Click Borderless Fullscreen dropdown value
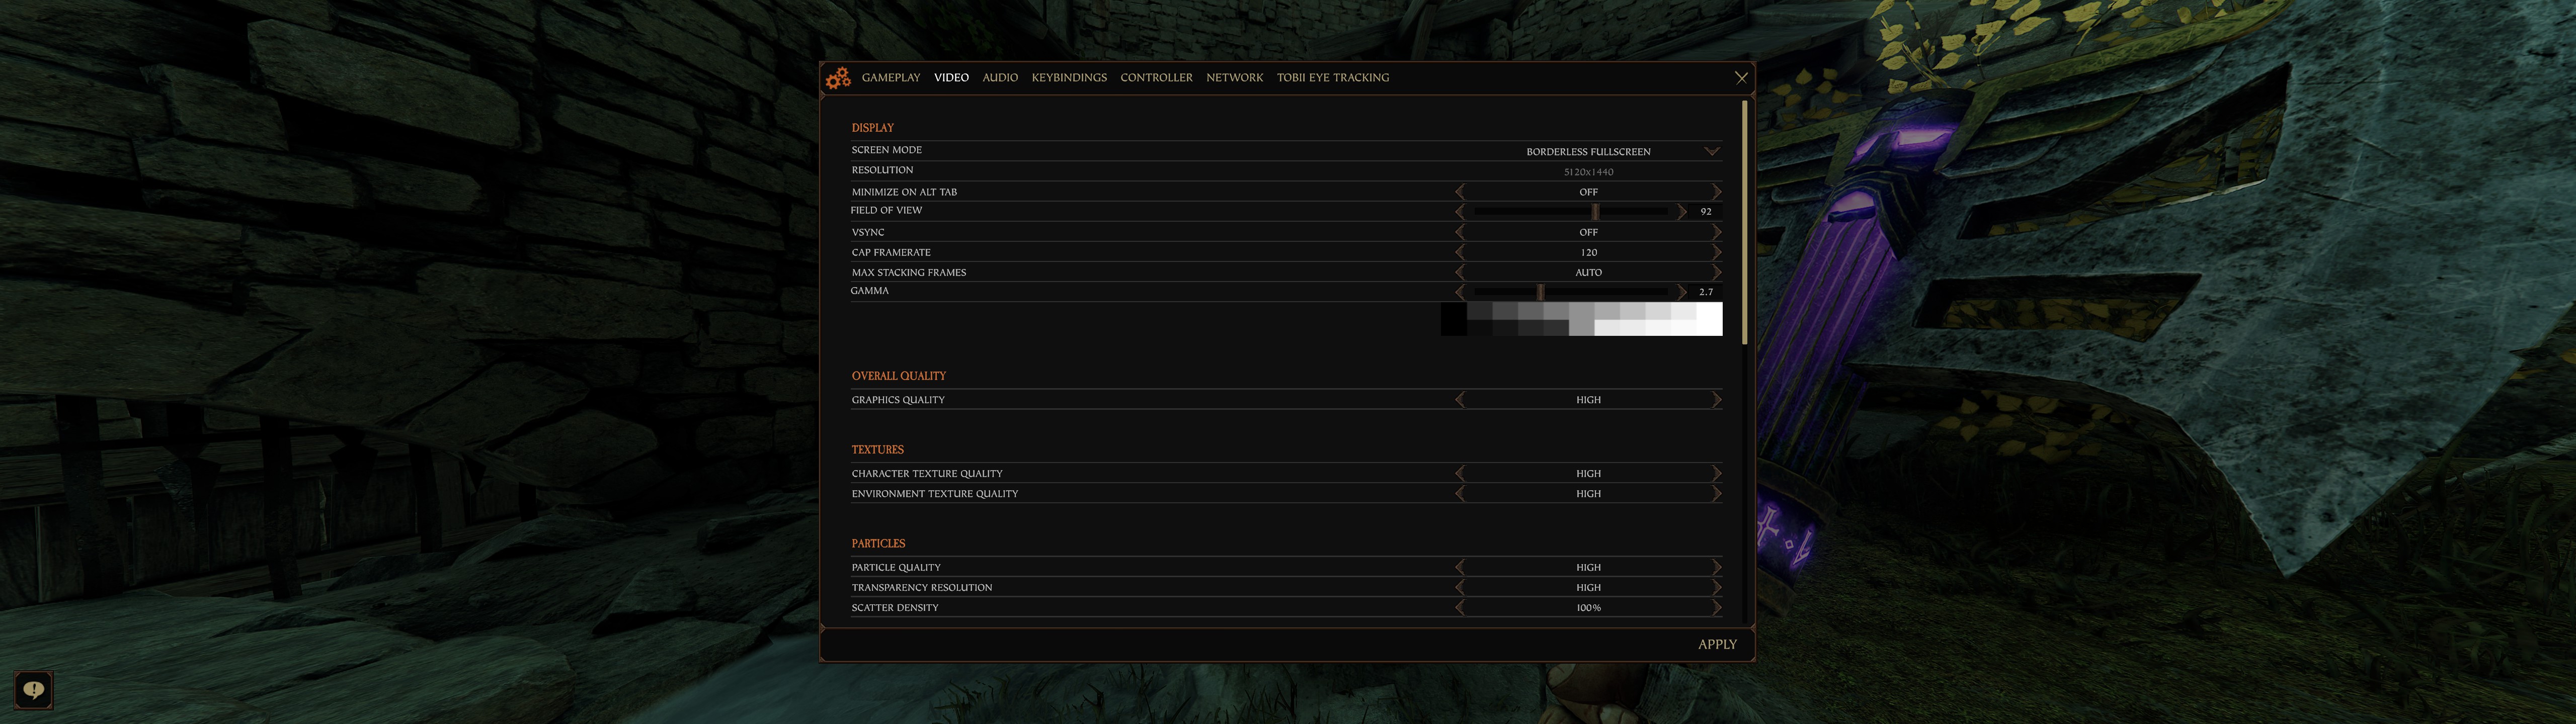This screenshot has height=724, width=2576. click(x=1588, y=152)
